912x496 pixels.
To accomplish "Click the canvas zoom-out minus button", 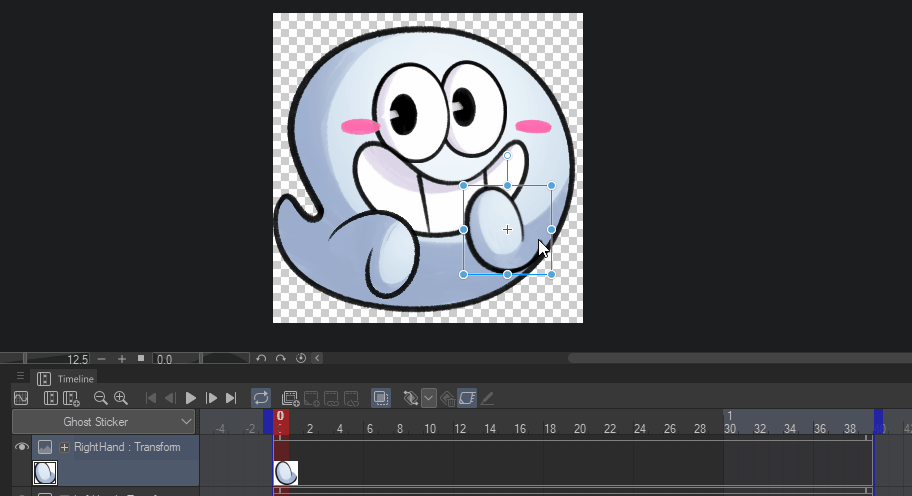I will [102, 358].
